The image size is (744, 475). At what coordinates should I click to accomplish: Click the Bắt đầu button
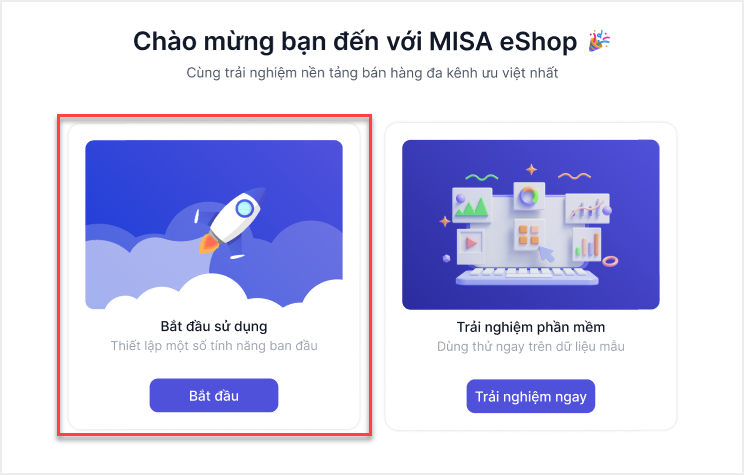[214, 395]
